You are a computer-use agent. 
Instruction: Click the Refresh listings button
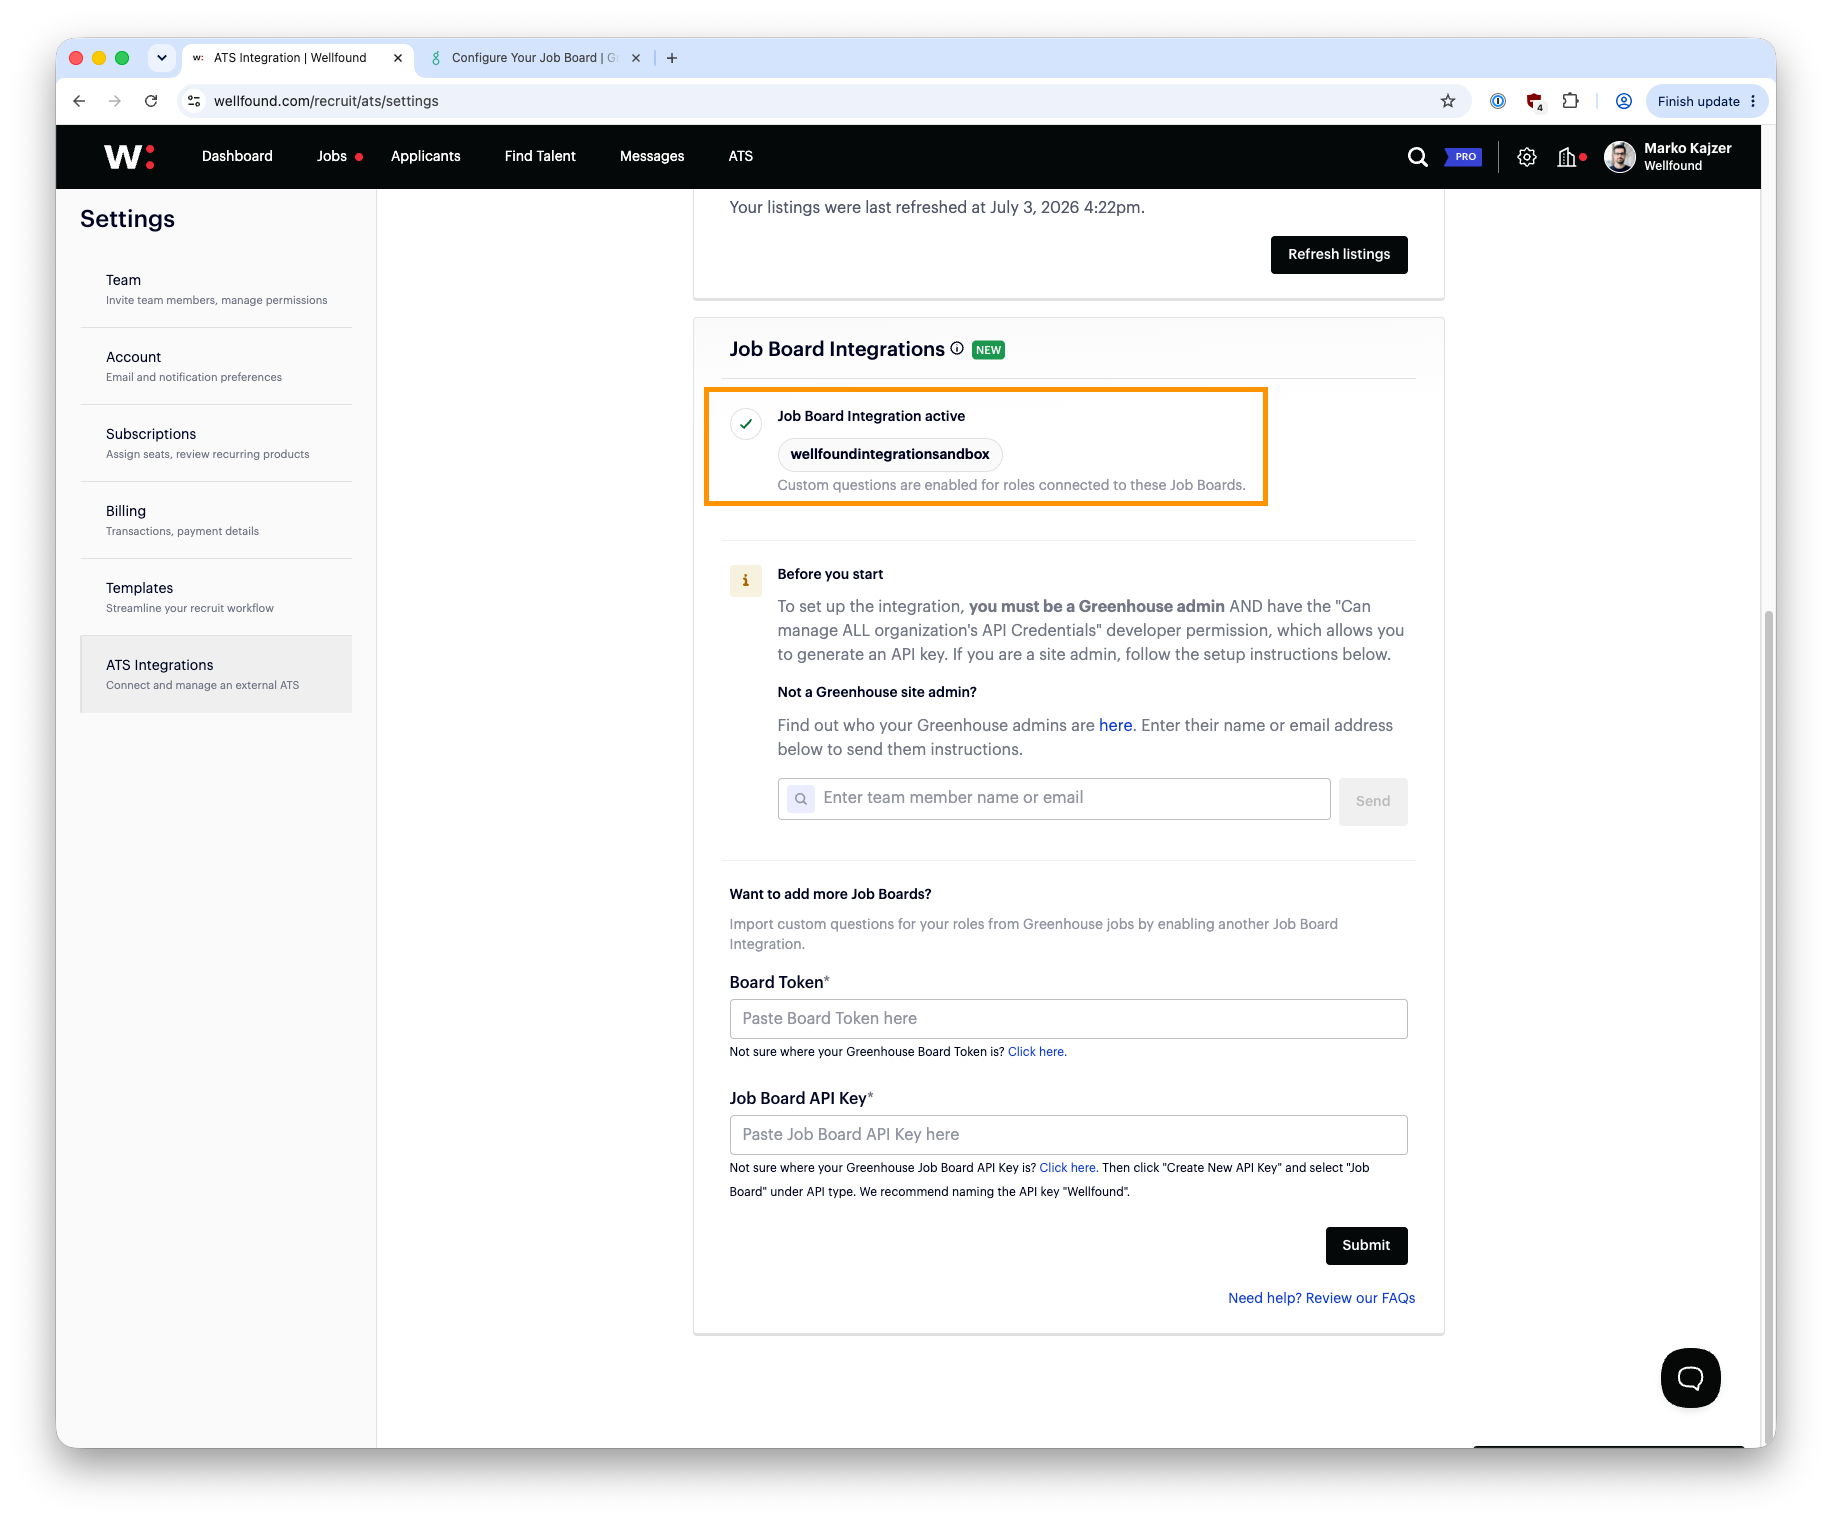(1339, 254)
